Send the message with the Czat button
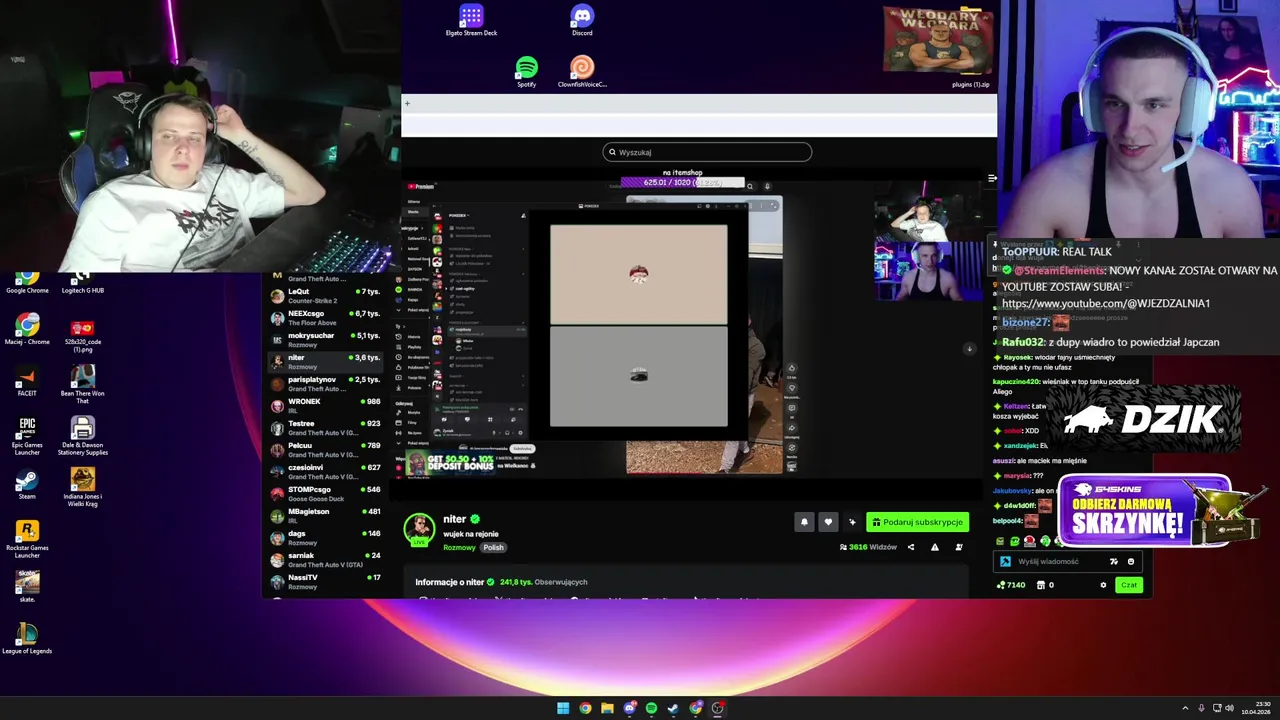The height and width of the screenshot is (720, 1280). coord(1129,585)
